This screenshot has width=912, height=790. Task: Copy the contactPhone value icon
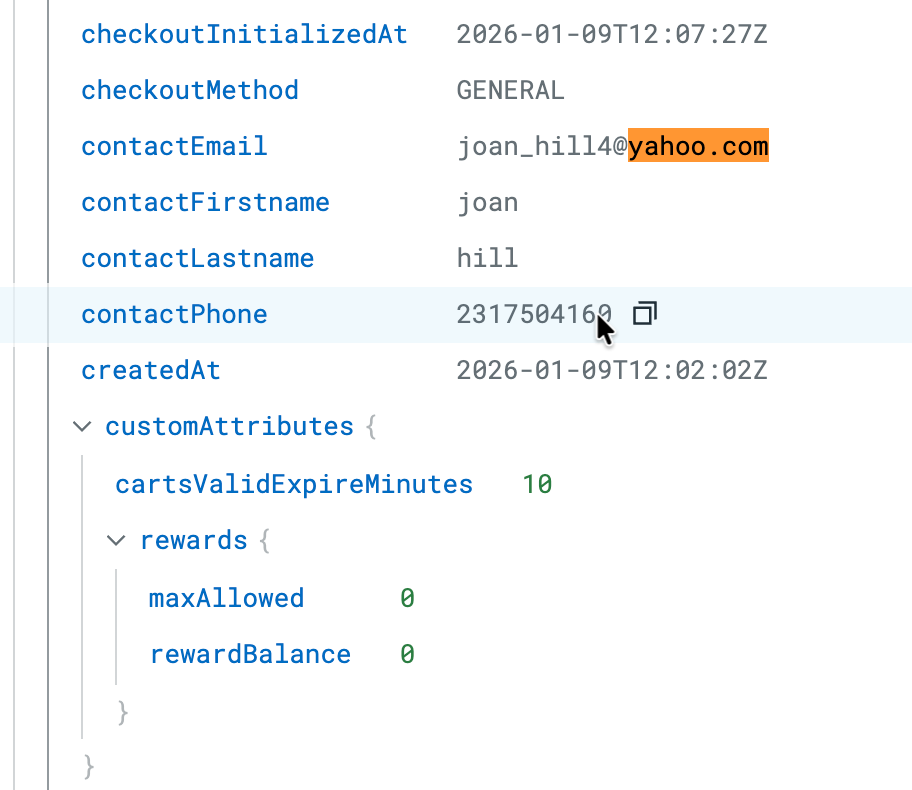[x=645, y=314]
